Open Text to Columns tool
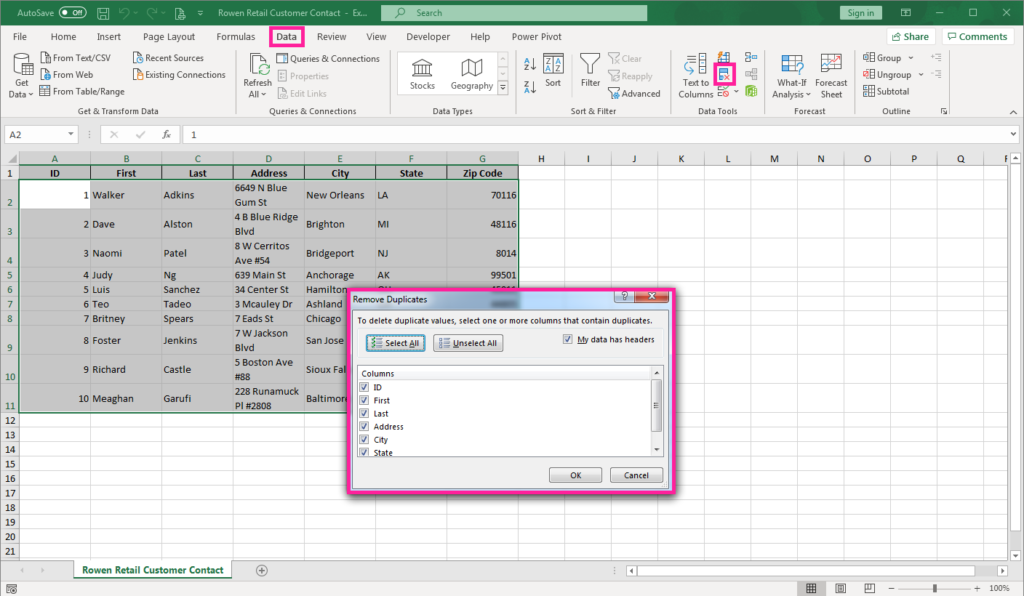 tap(696, 76)
